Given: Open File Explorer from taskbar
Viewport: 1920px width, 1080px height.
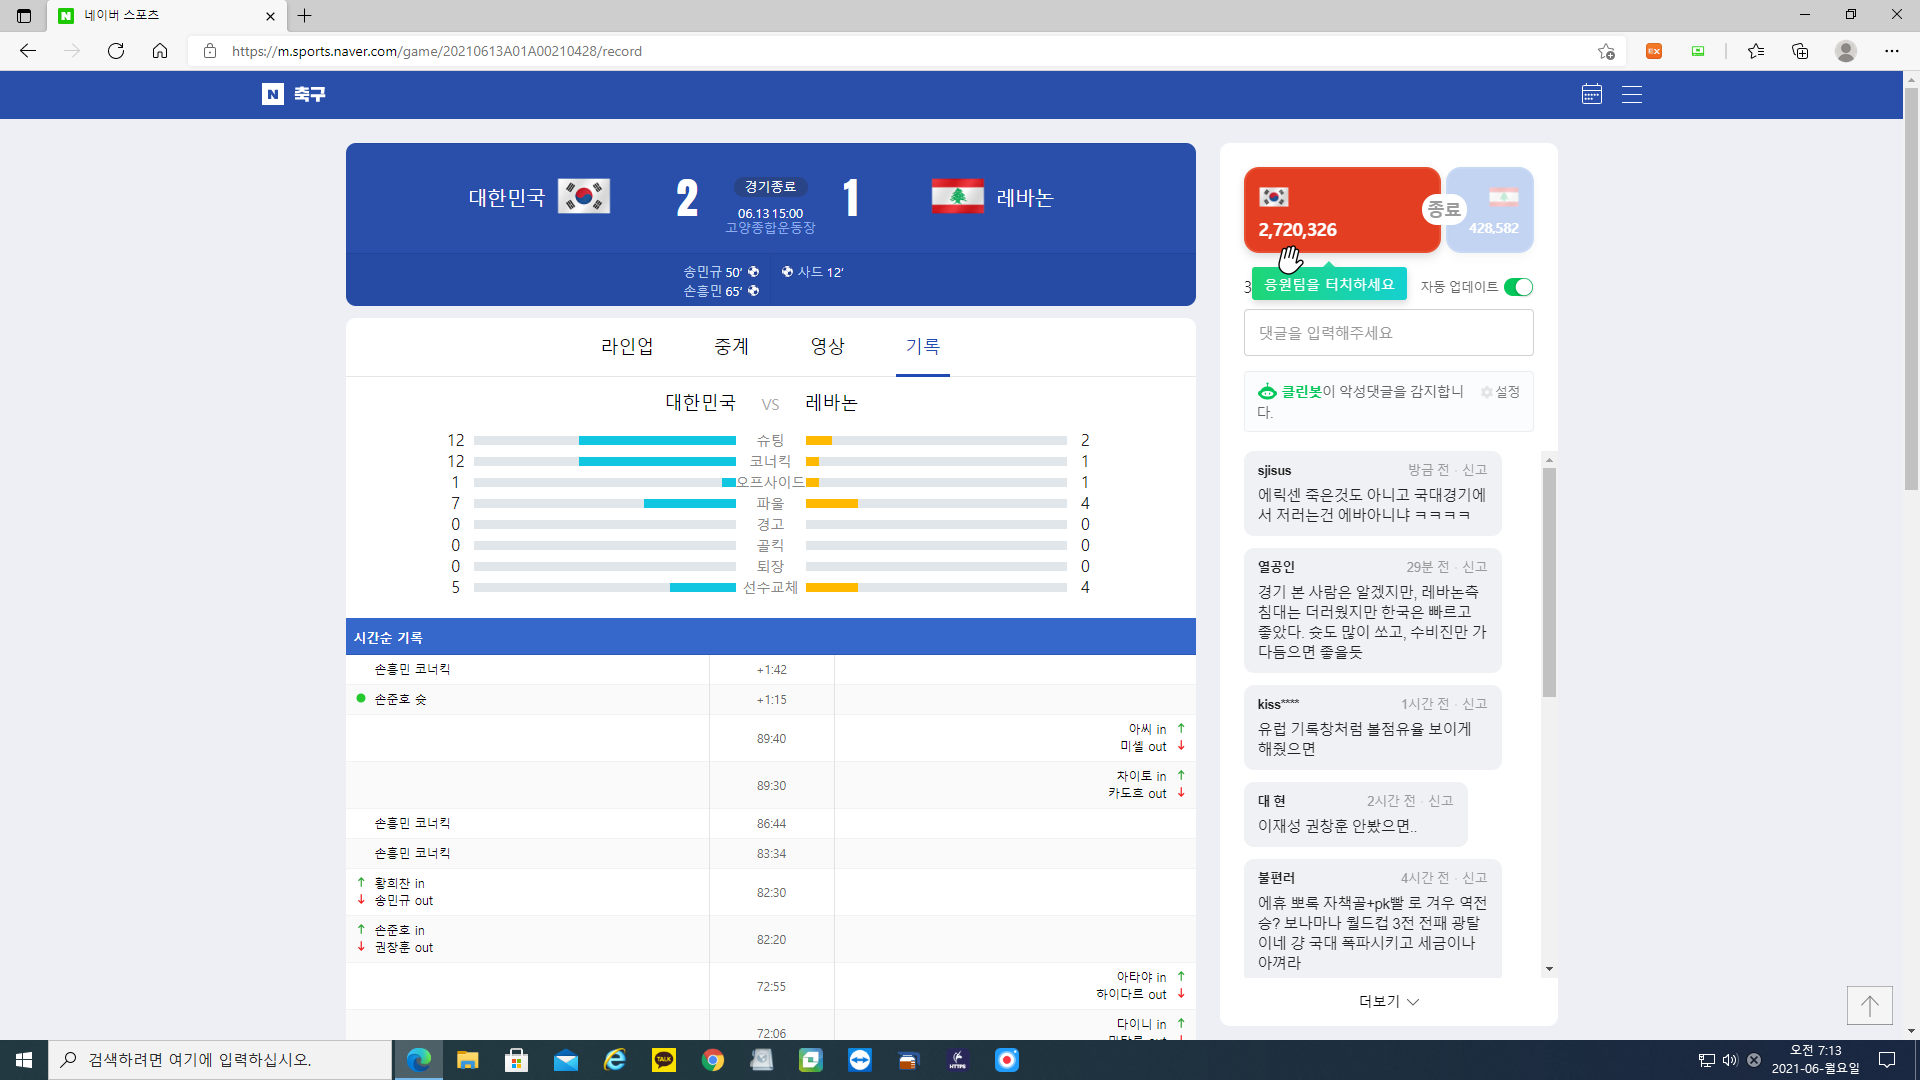Looking at the screenshot, I should [x=467, y=1060].
